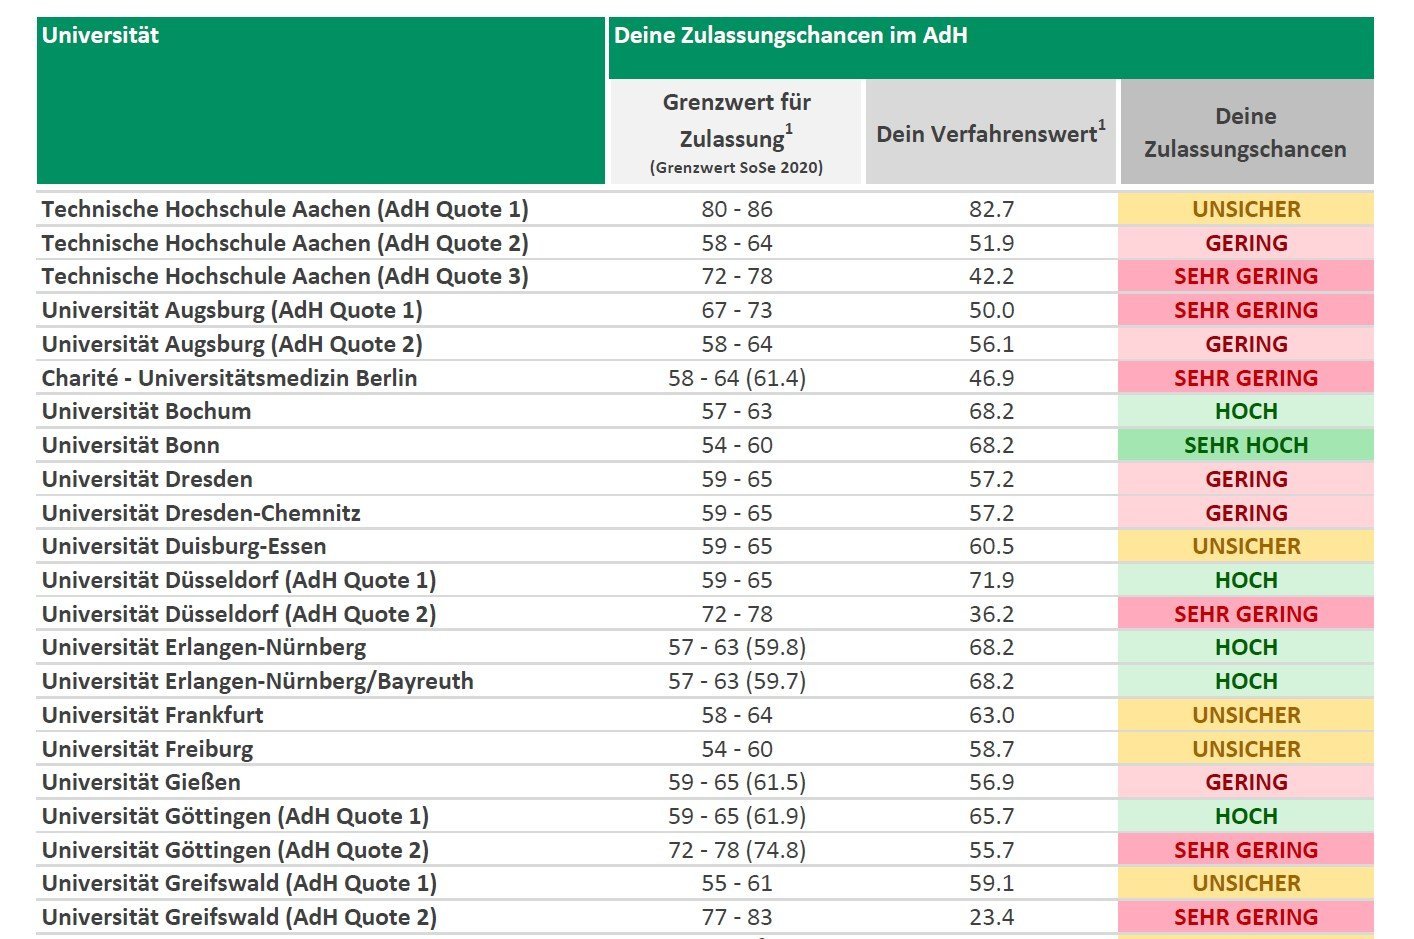Click the 'Universität Bochum' name cell
This screenshot has height=939, width=1414.
[x=146, y=411]
